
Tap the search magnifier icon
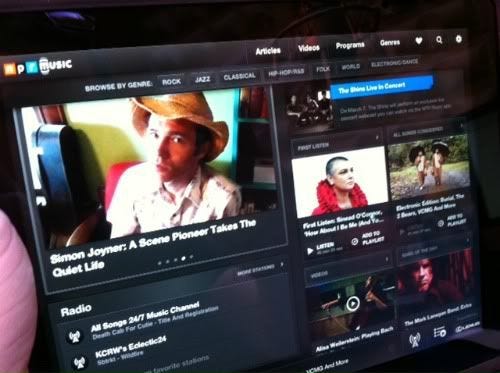tap(439, 40)
